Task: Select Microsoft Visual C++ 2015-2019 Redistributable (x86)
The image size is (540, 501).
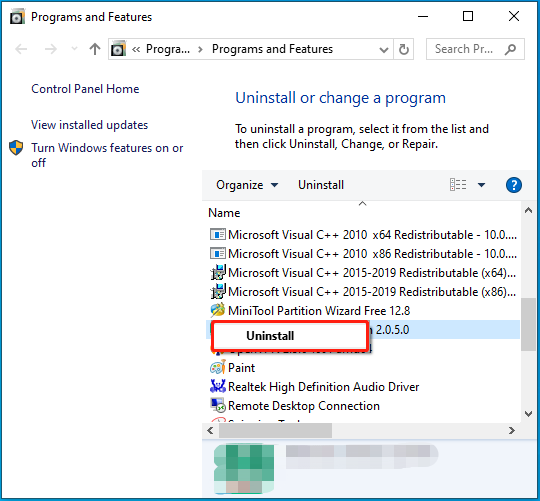Action: (363, 292)
